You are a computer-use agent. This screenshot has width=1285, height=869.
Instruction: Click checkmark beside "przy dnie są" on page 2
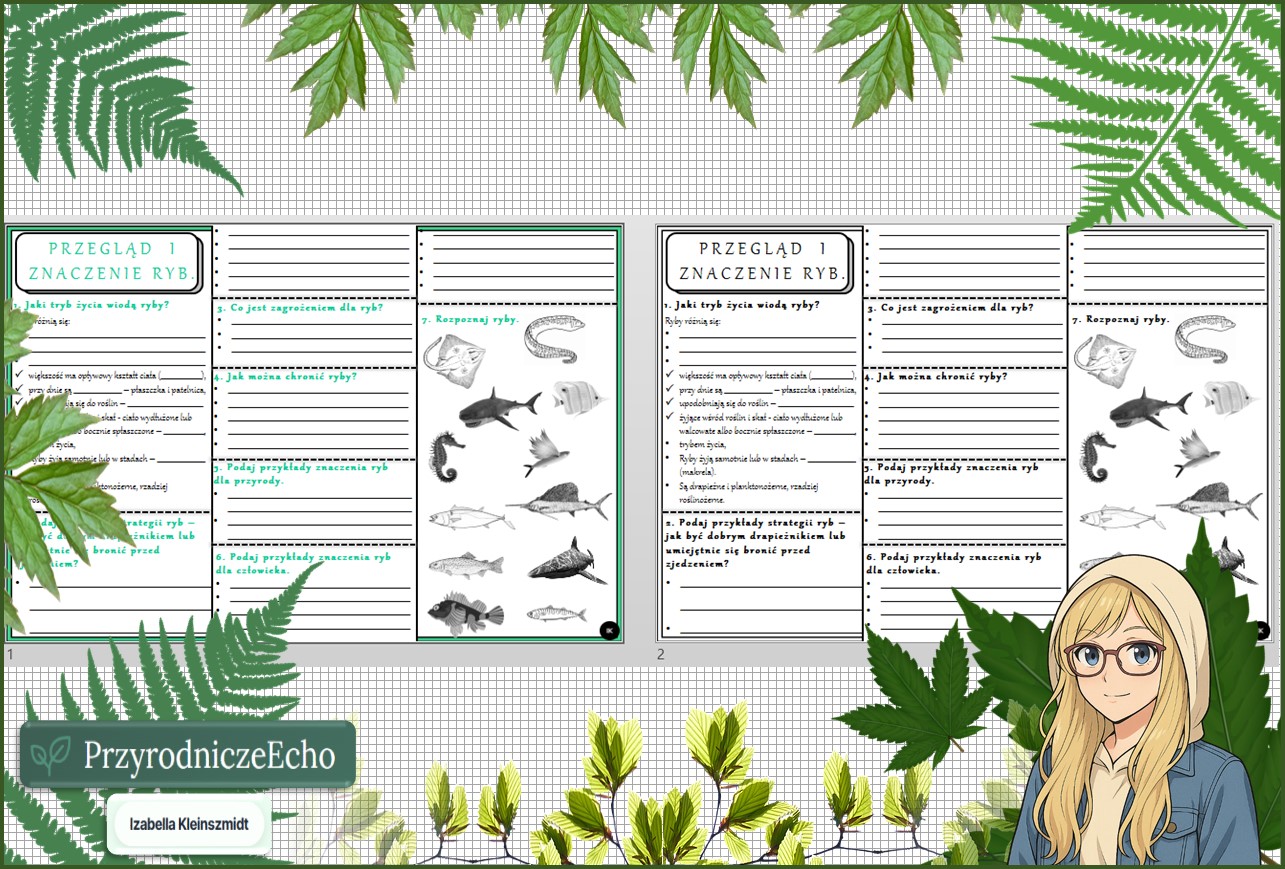pos(670,389)
